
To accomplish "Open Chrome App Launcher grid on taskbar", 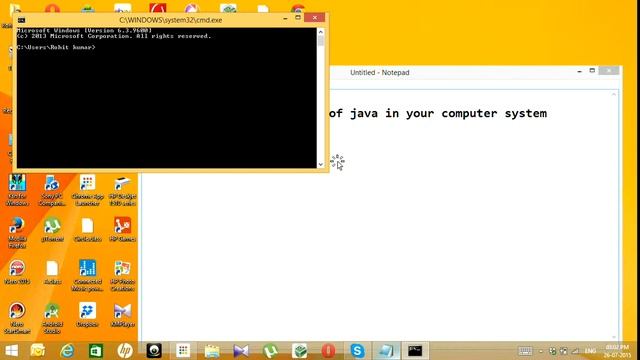I will [183, 351].
